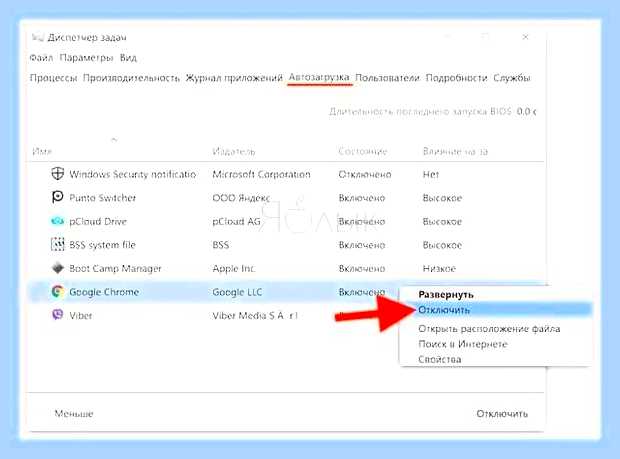Click the pCloud AG publisher cell

point(236,221)
